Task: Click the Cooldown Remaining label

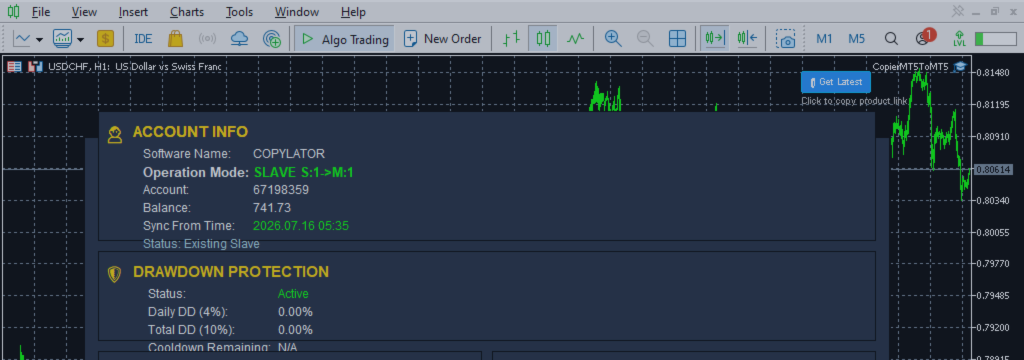Action: (209, 348)
